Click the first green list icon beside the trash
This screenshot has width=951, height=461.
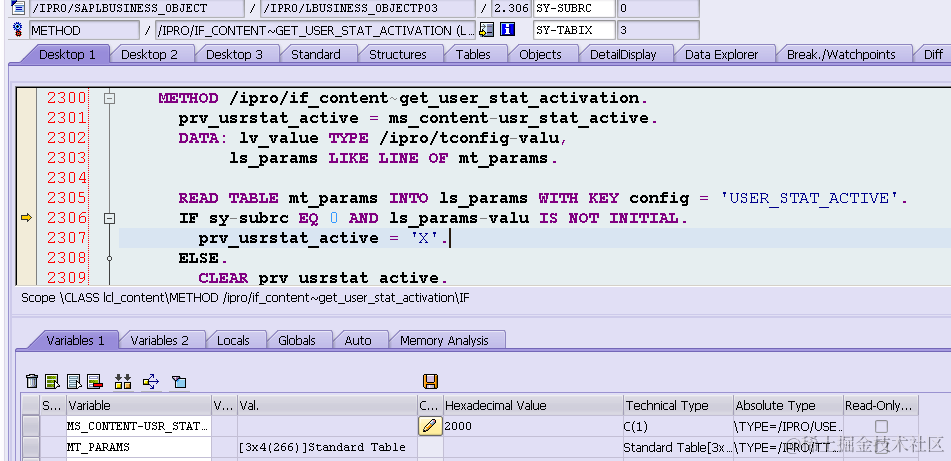click(x=53, y=382)
